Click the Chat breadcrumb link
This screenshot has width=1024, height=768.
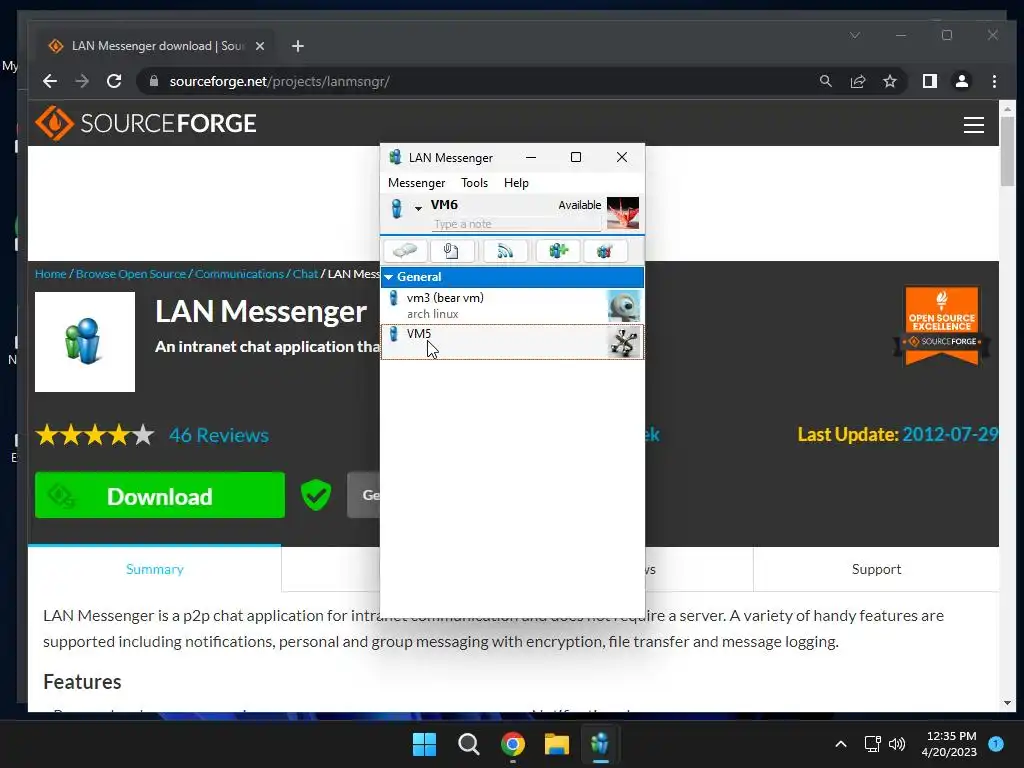pyautogui.click(x=305, y=274)
